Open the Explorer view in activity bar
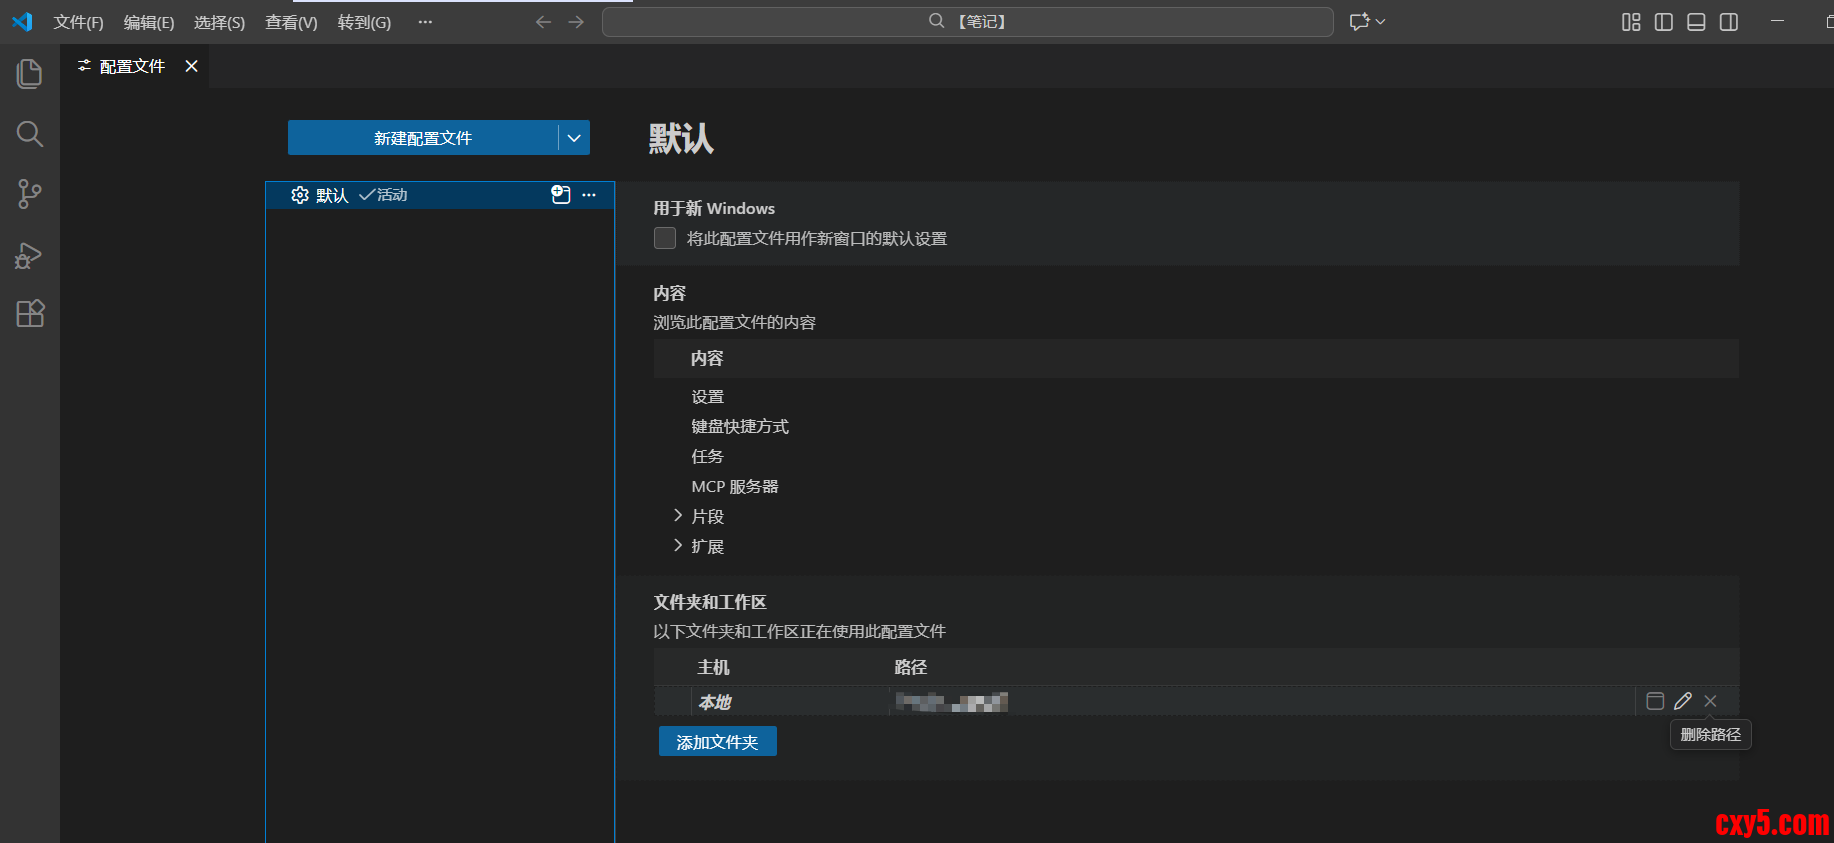Viewport: 1834px width, 843px height. (x=30, y=73)
